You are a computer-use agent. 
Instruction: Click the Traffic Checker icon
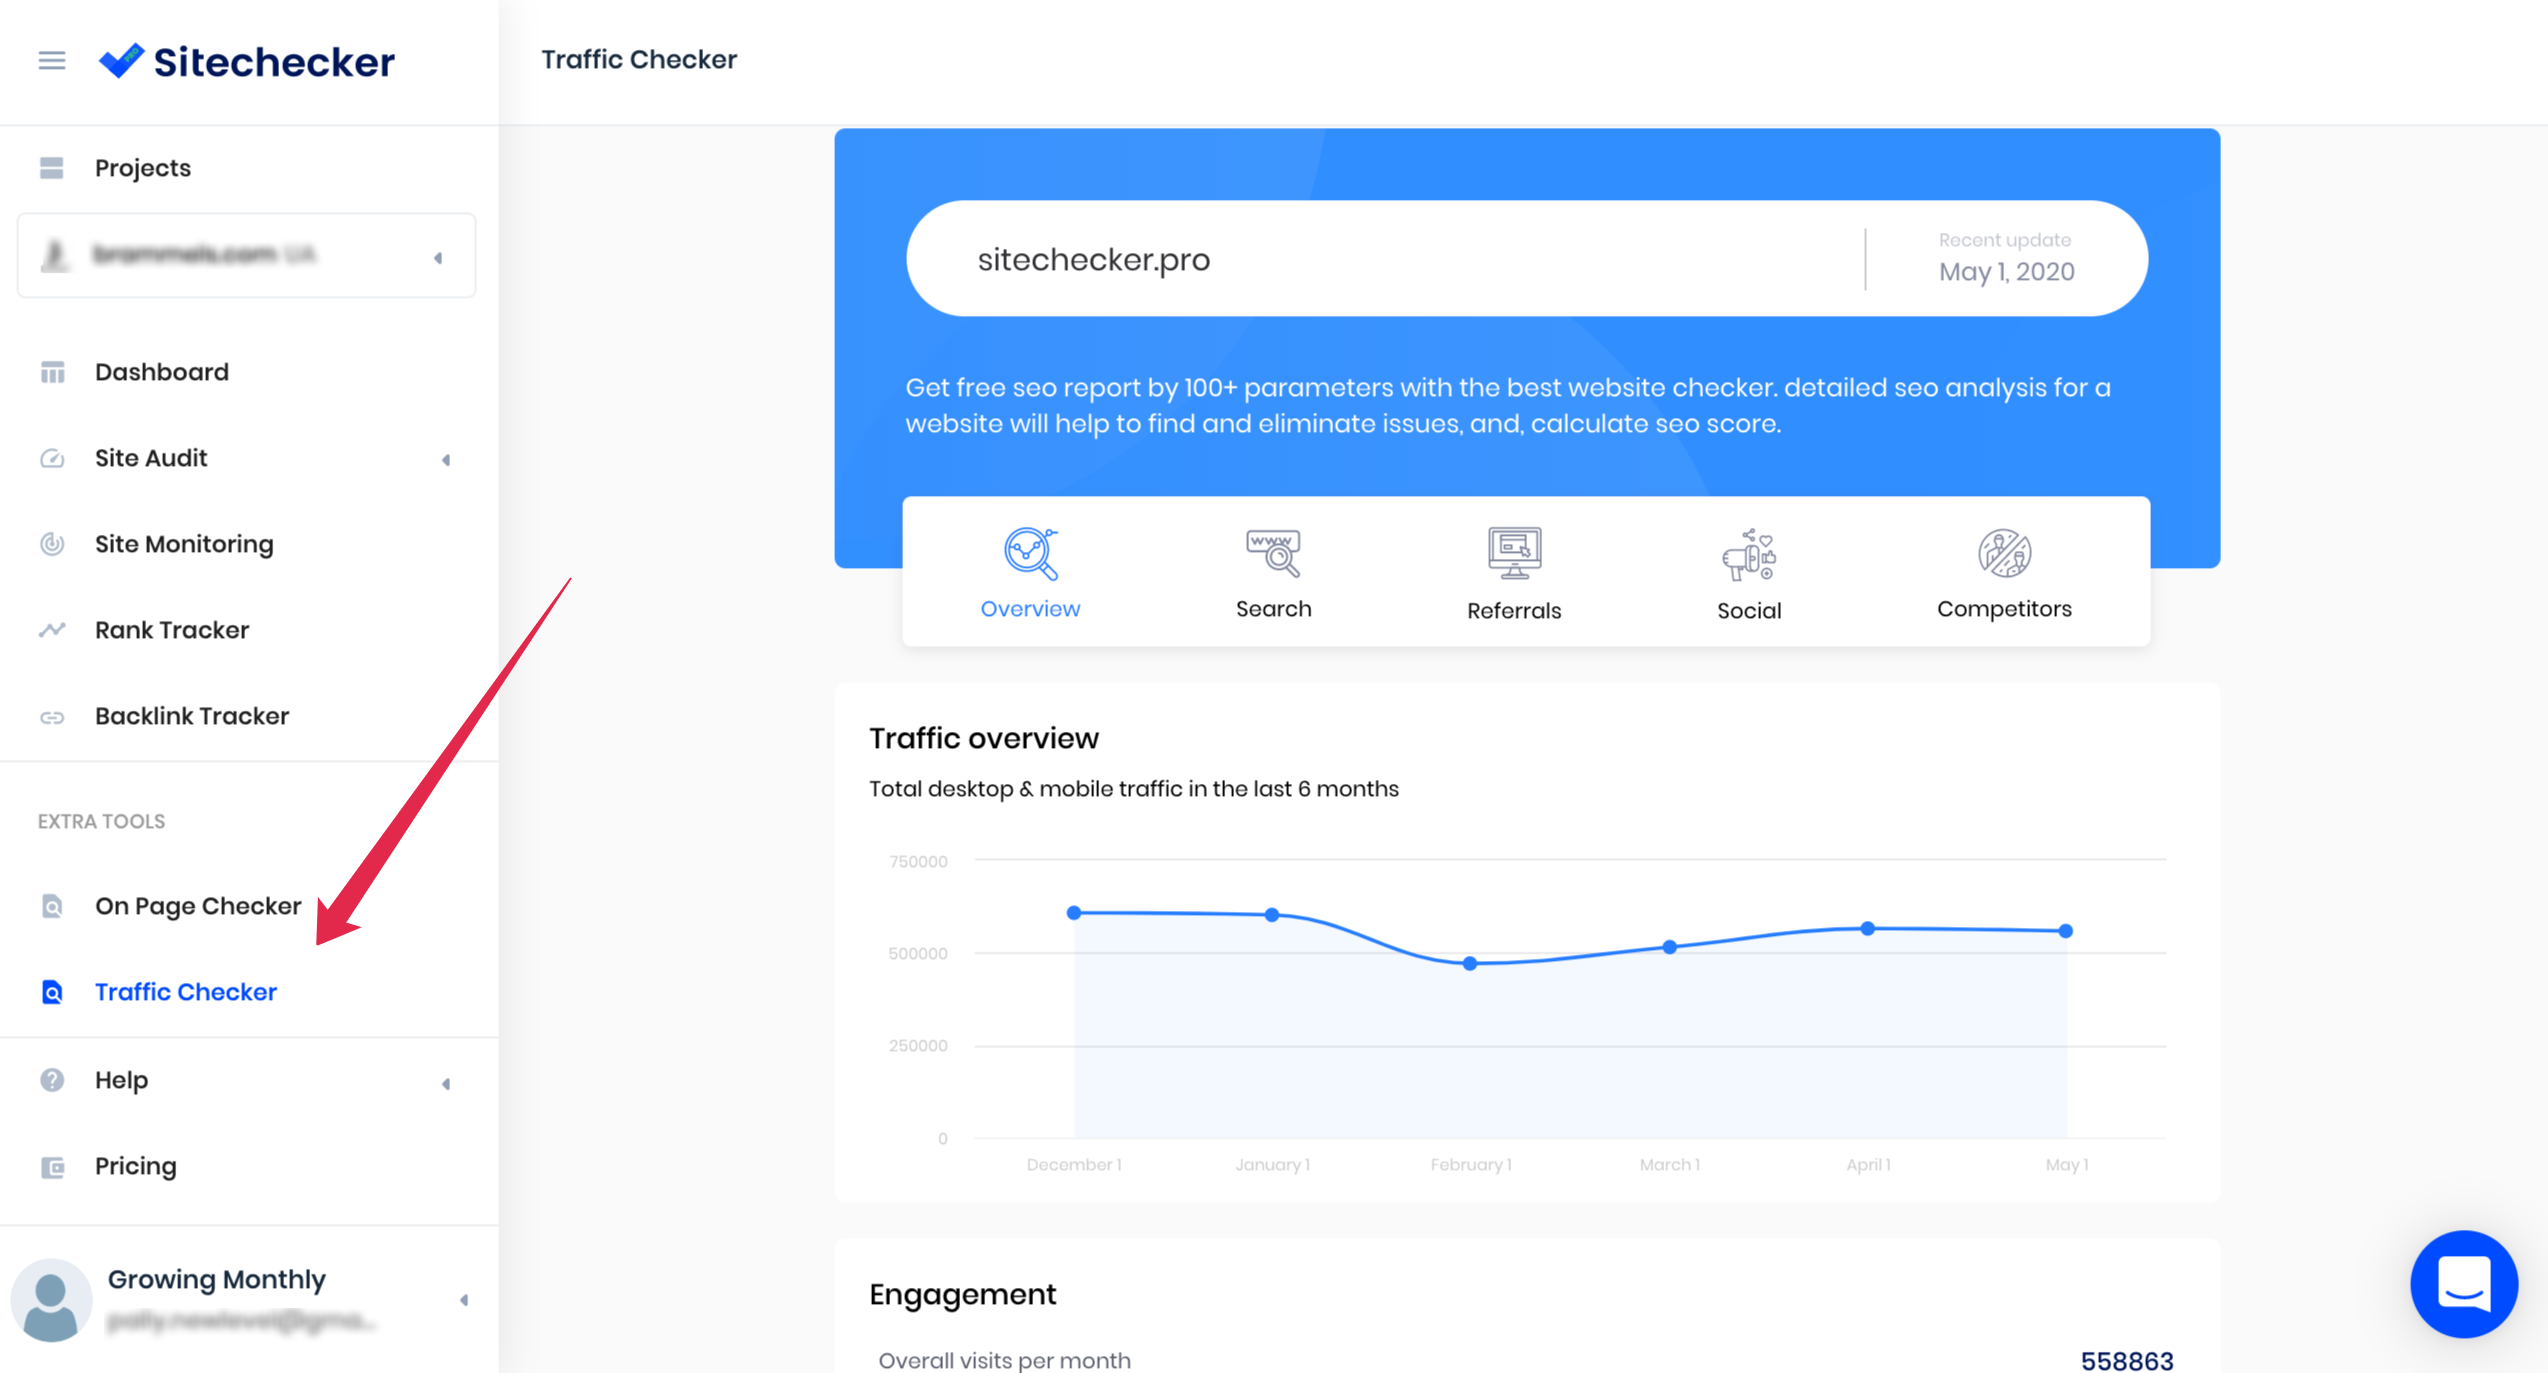[x=52, y=992]
